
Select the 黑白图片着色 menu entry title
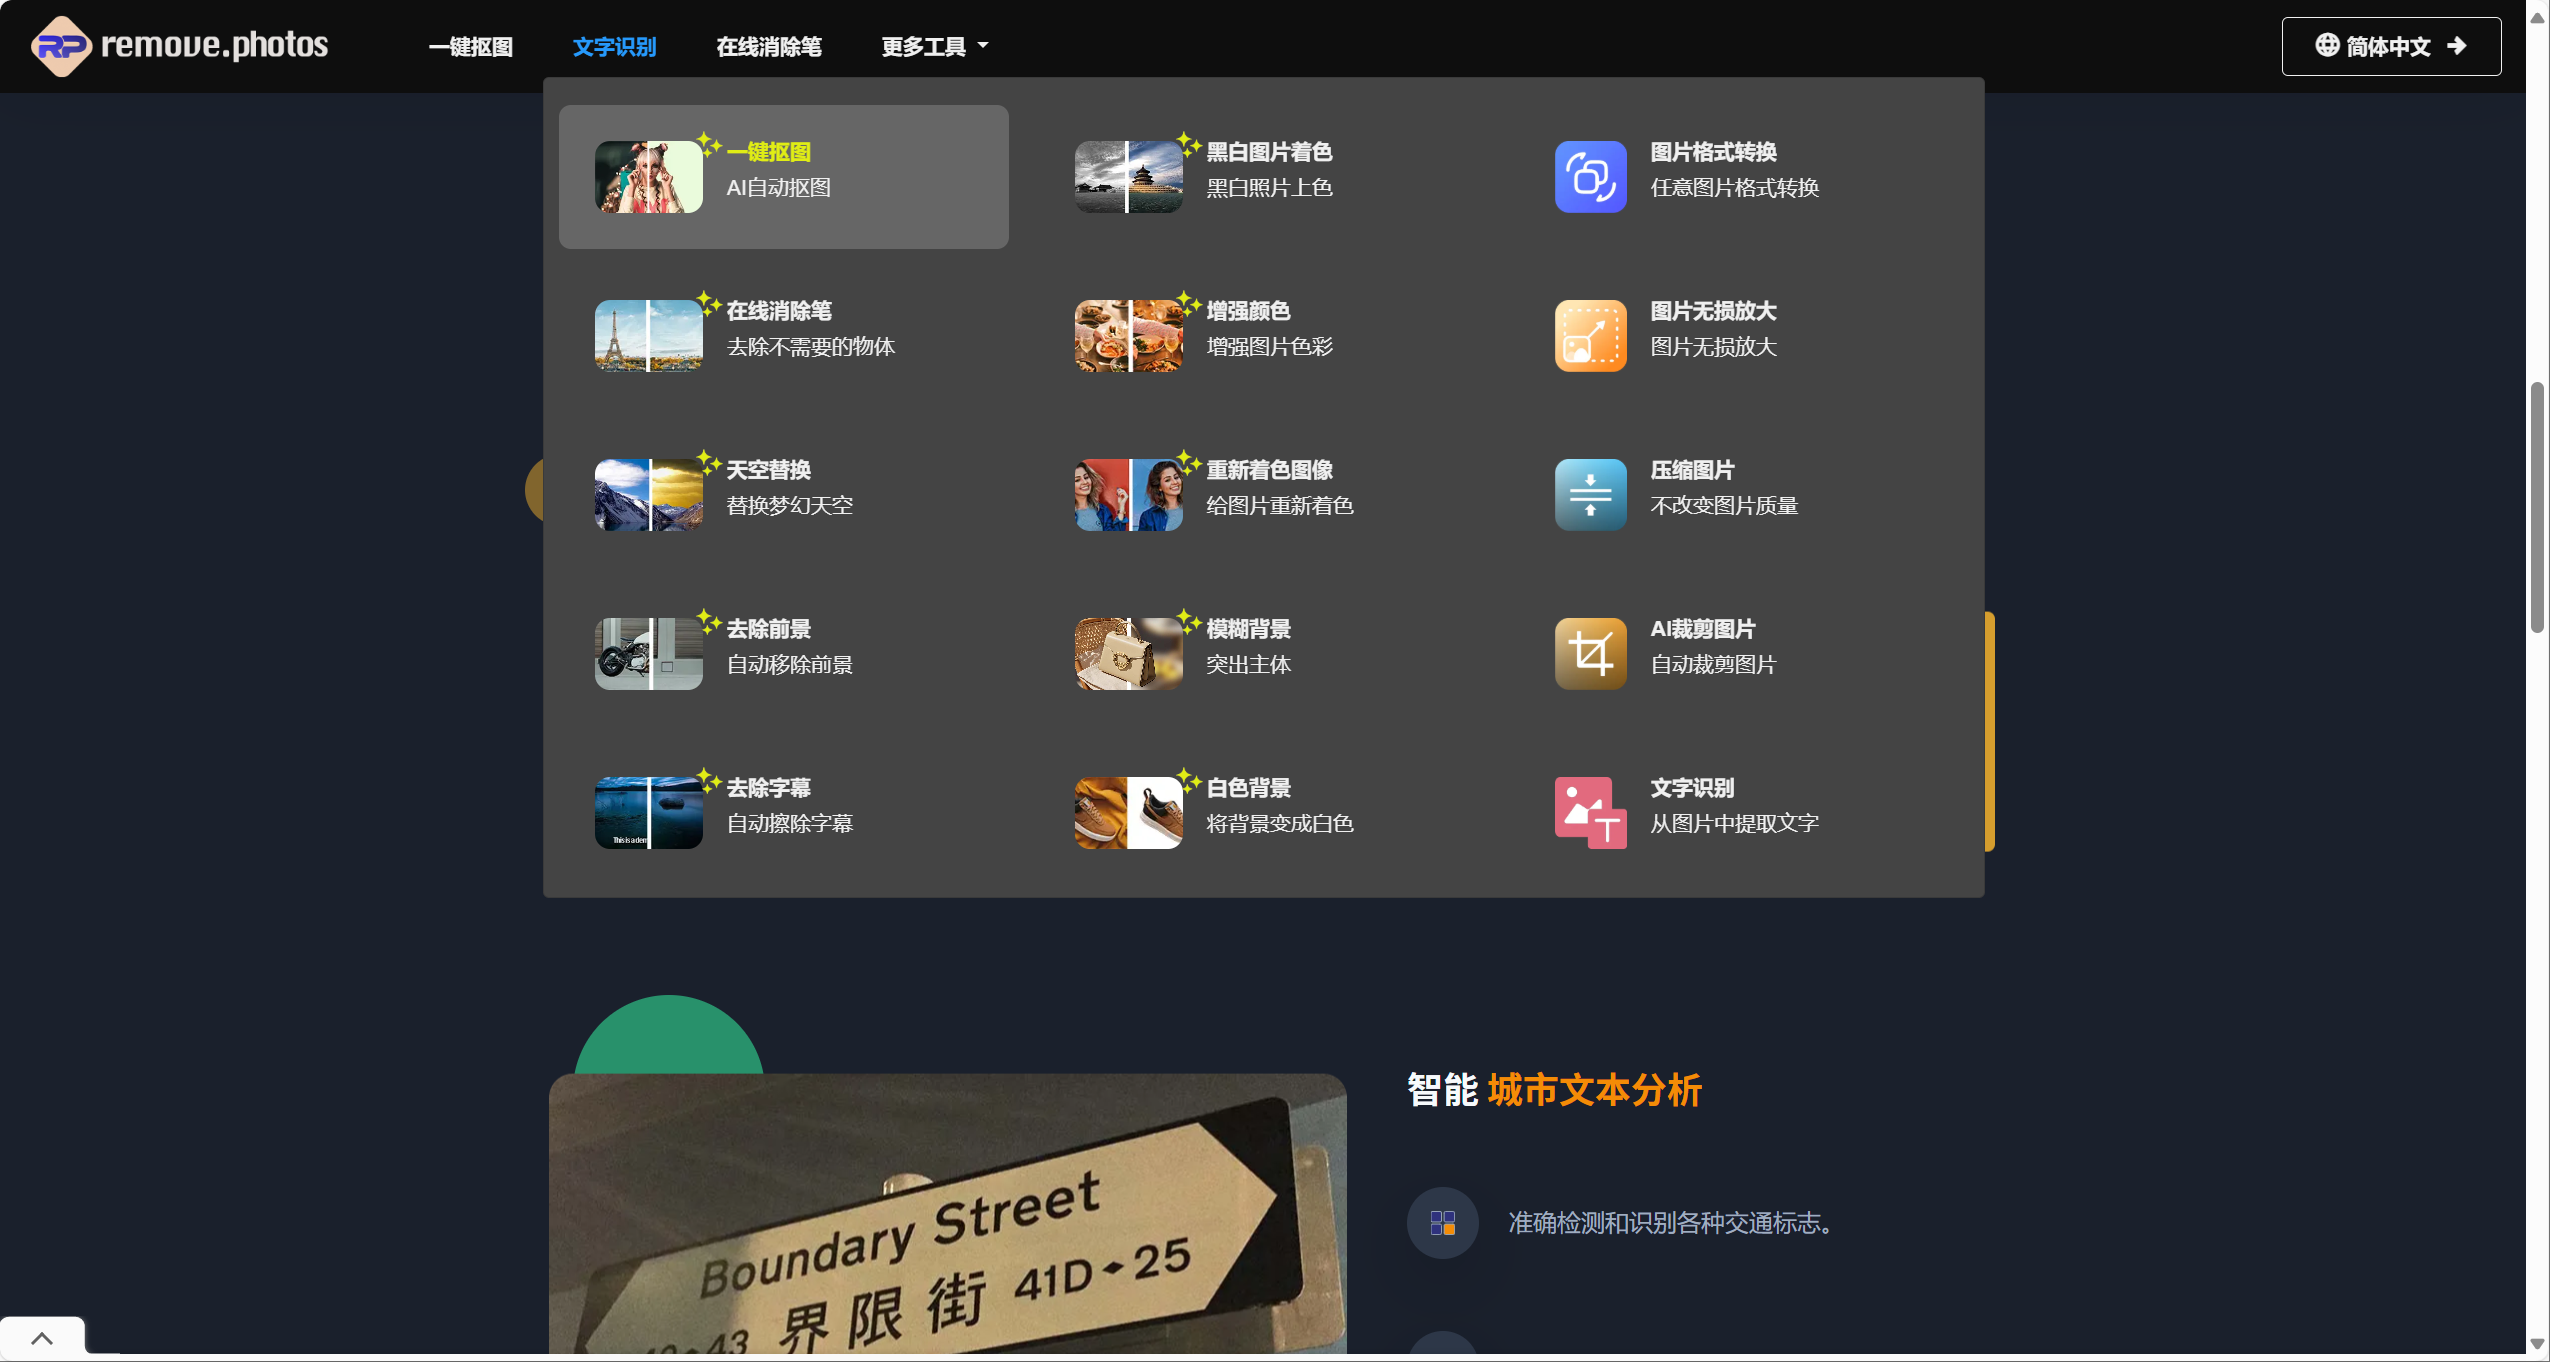(x=1269, y=152)
